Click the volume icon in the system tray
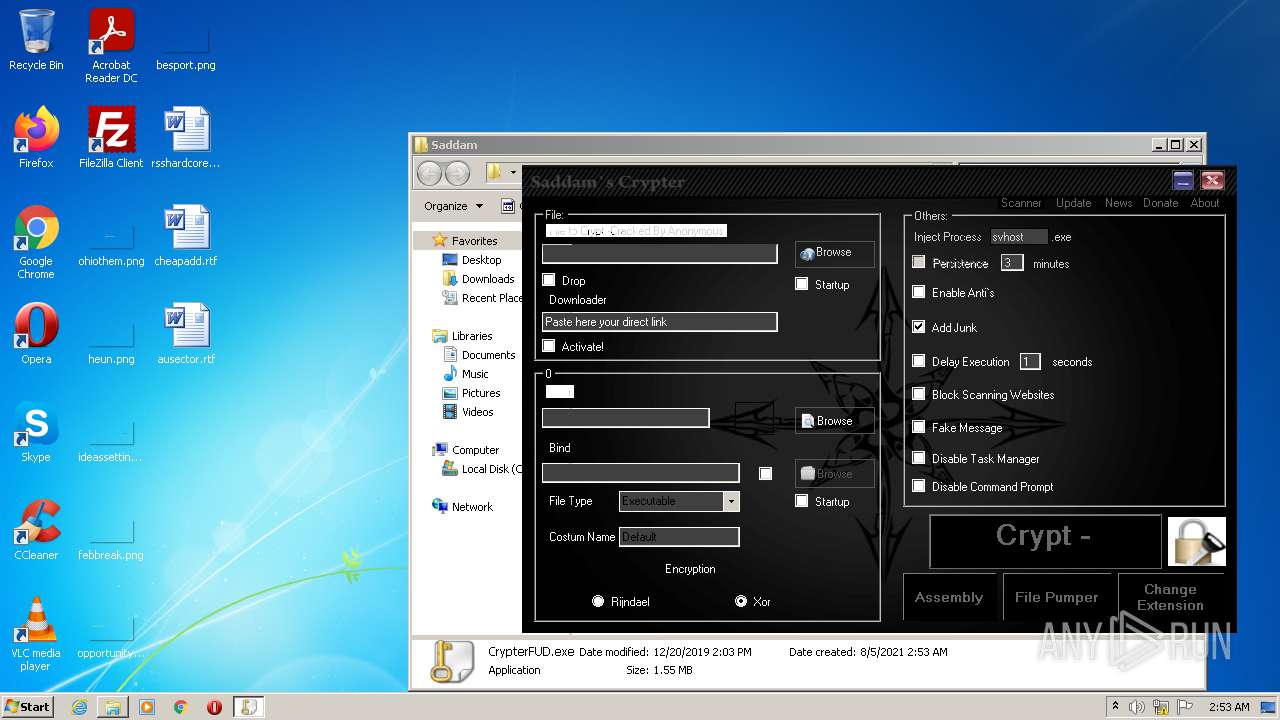 [1137, 707]
